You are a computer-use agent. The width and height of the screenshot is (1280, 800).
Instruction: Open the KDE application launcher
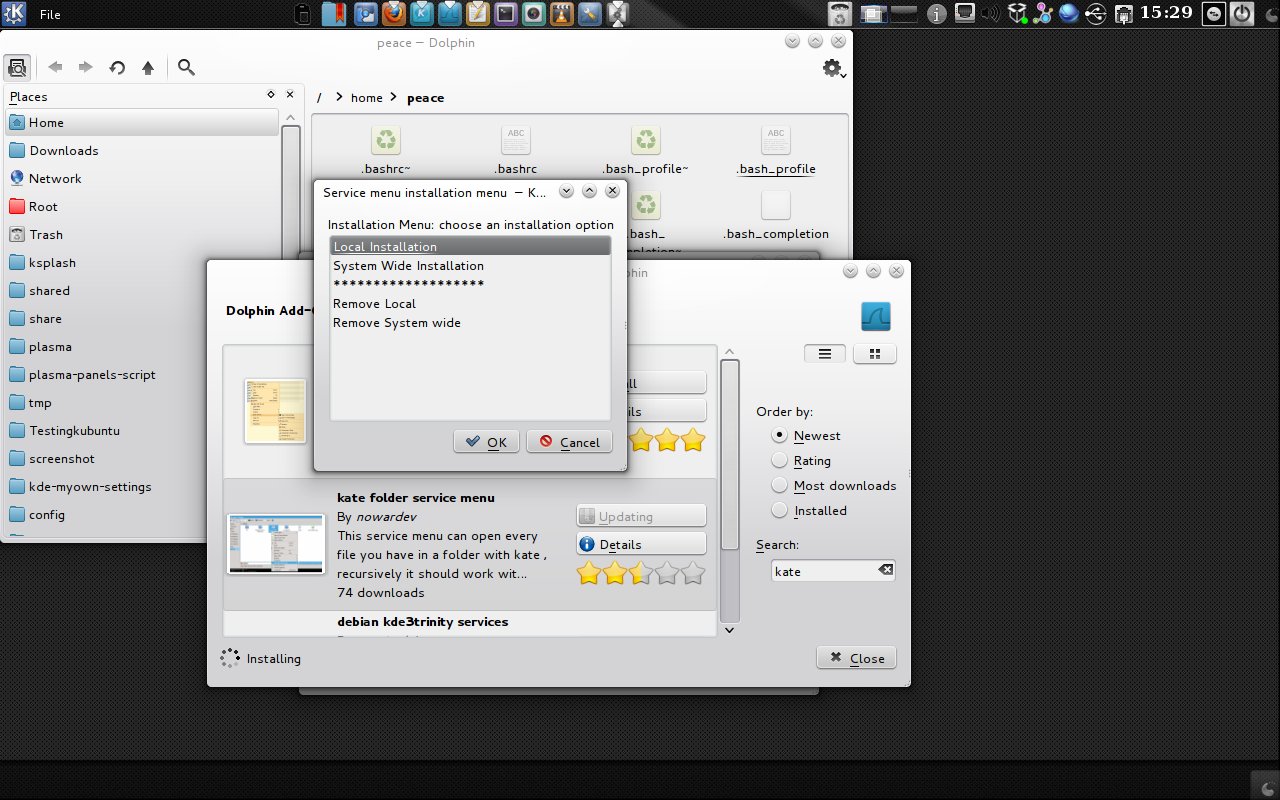click(x=14, y=14)
